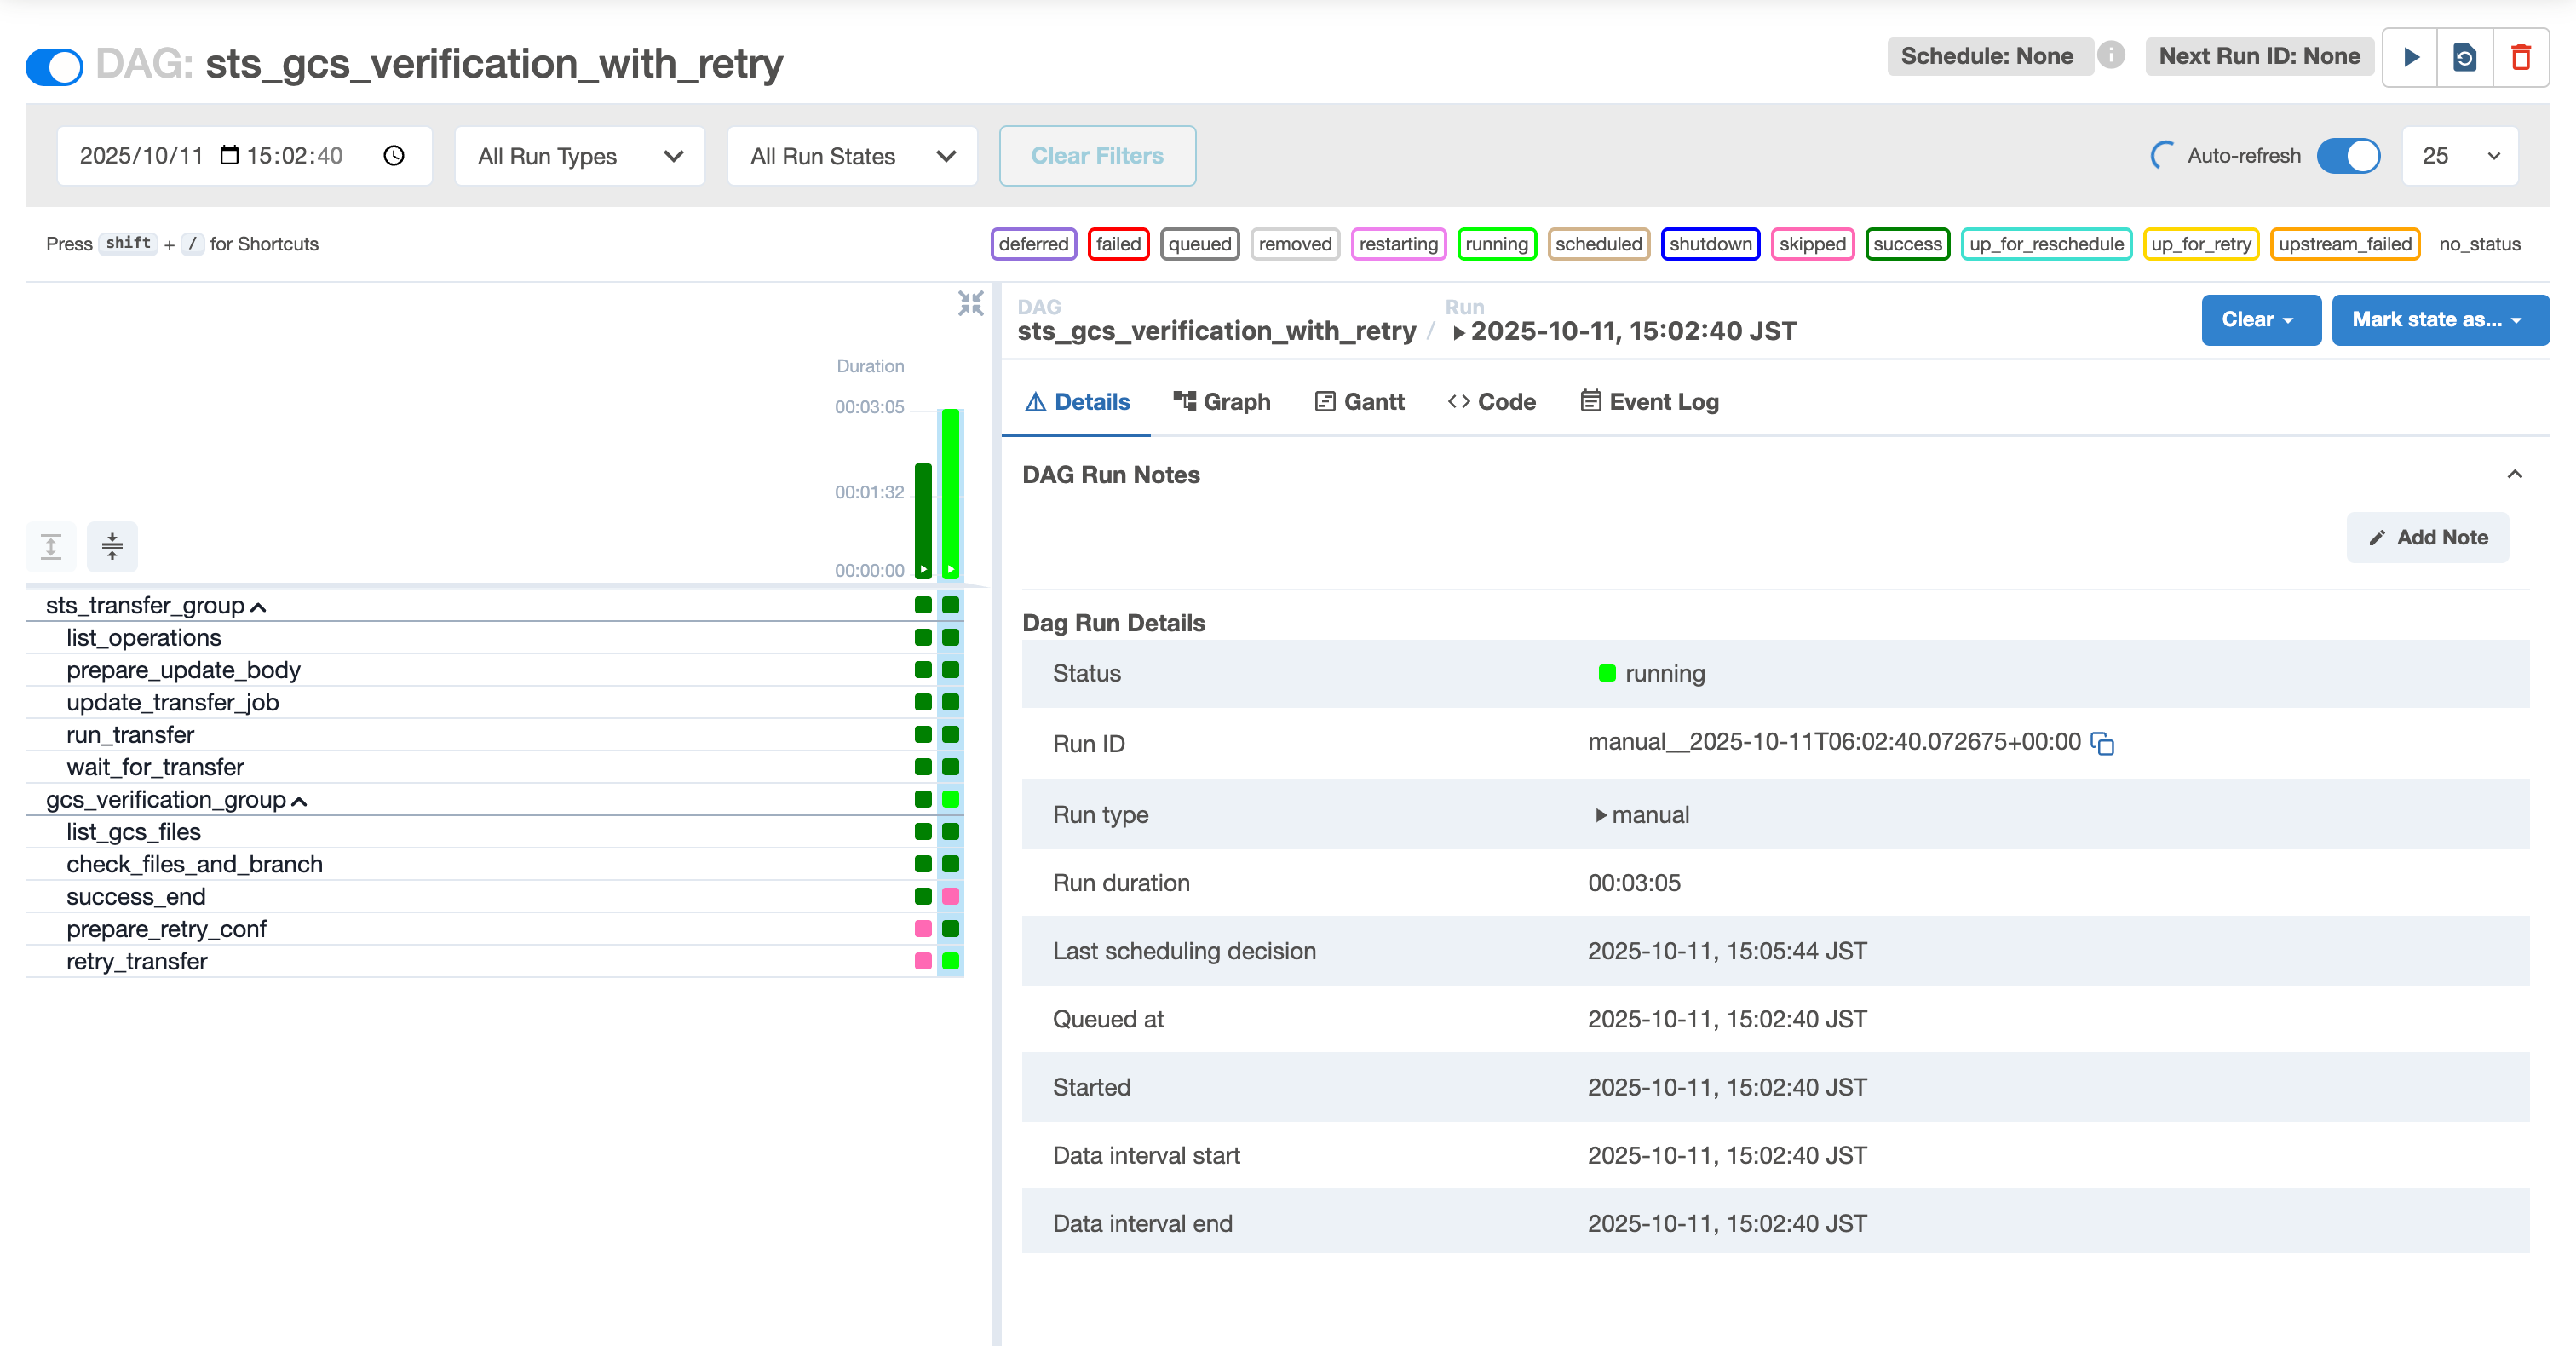The image size is (2576, 1346).
Task: Click the reparse DAG icon
Action: [2464, 58]
